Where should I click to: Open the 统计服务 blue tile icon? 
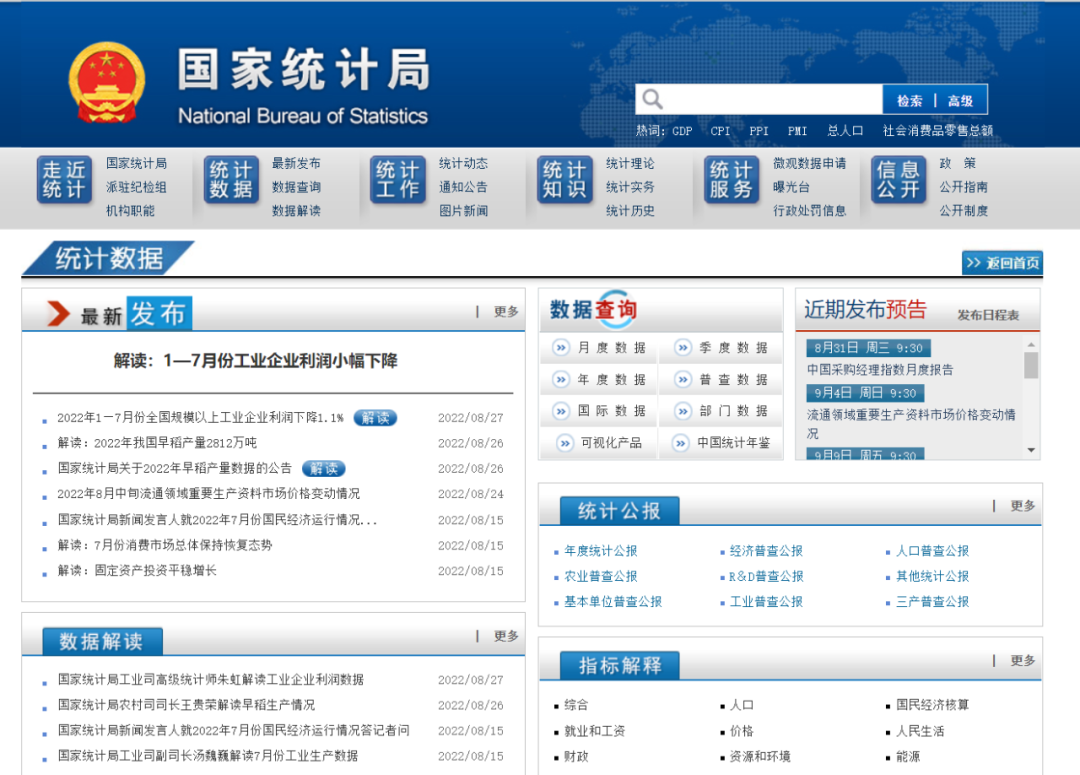pos(731,180)
